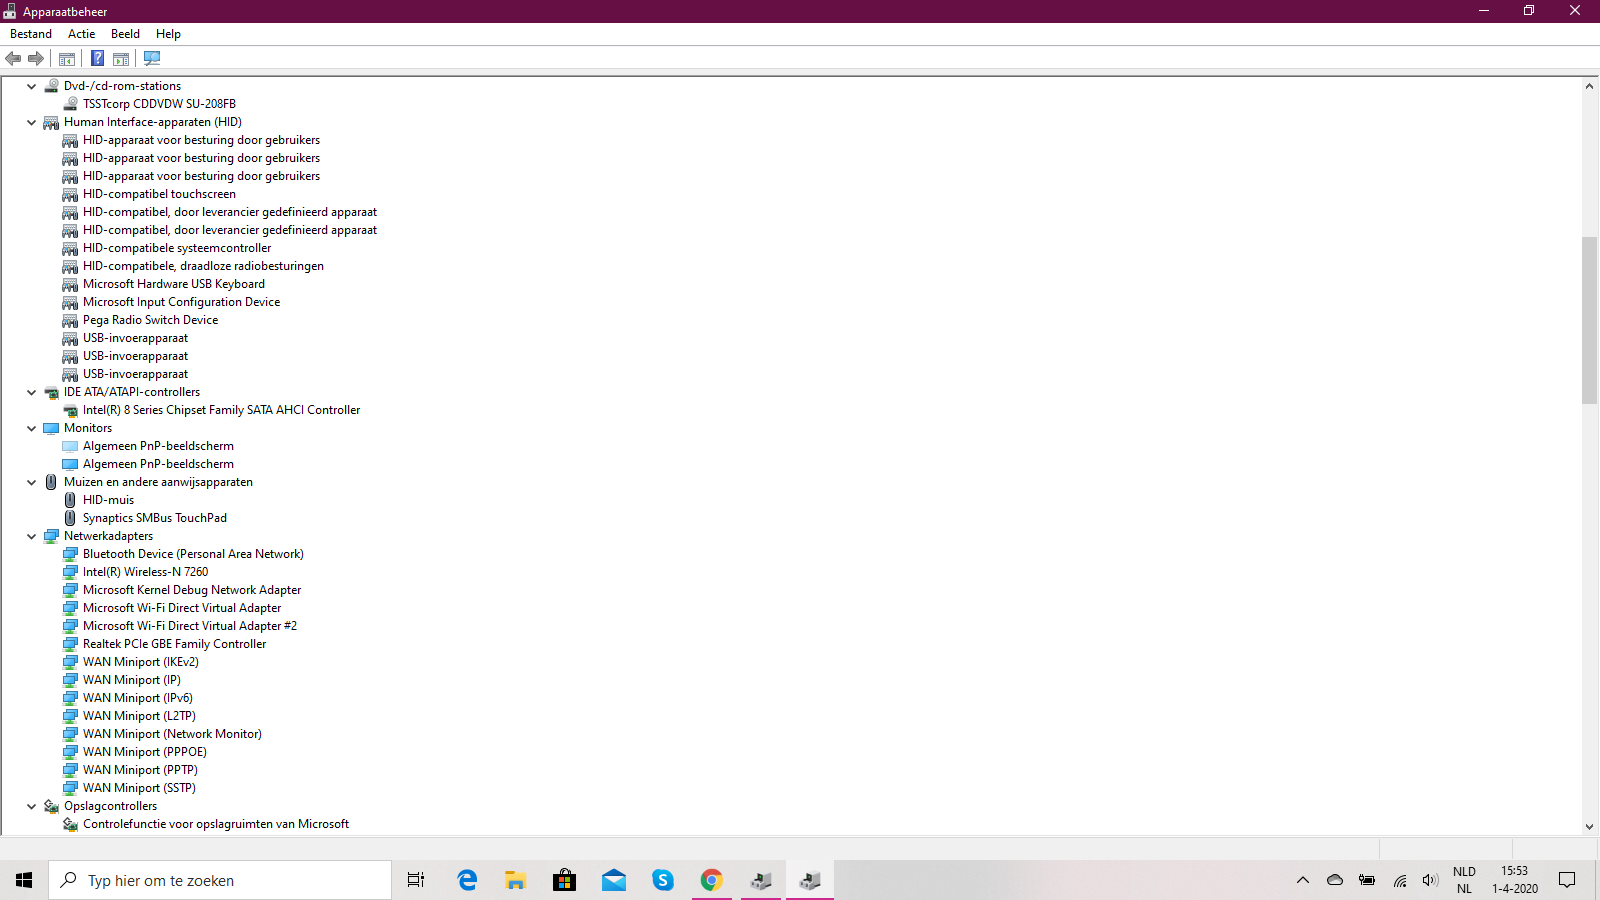1600x900 pixels.
Task: Collapse the Netwerkadapters category
Action: click(x=32, y=537)
